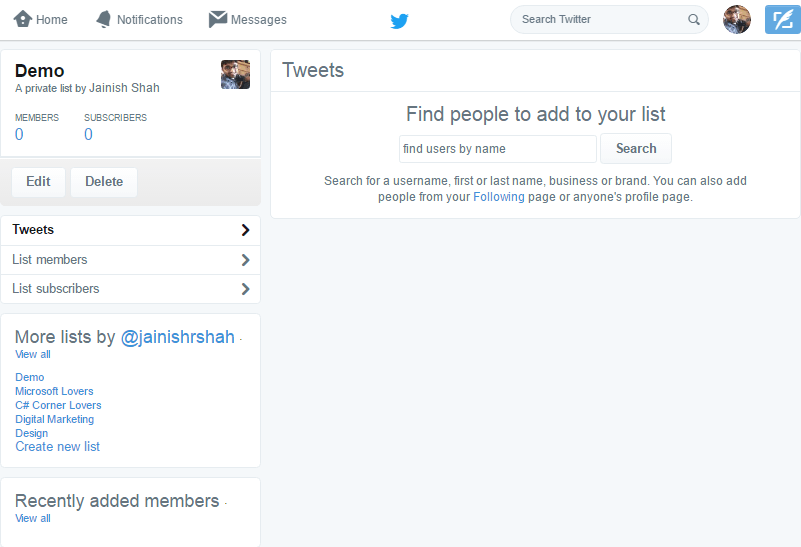Open the C# Corner Lovers list
801x547 pixels.
tap(58, 406)
